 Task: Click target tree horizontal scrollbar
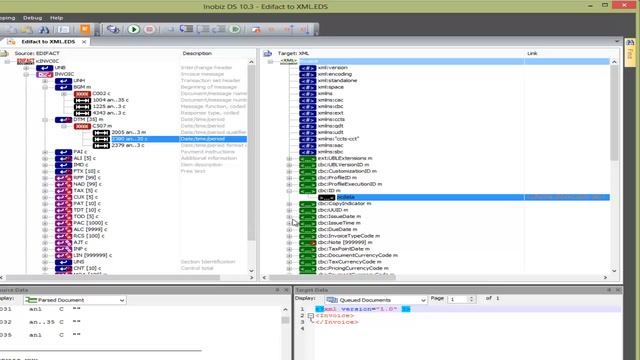(332, 277)
